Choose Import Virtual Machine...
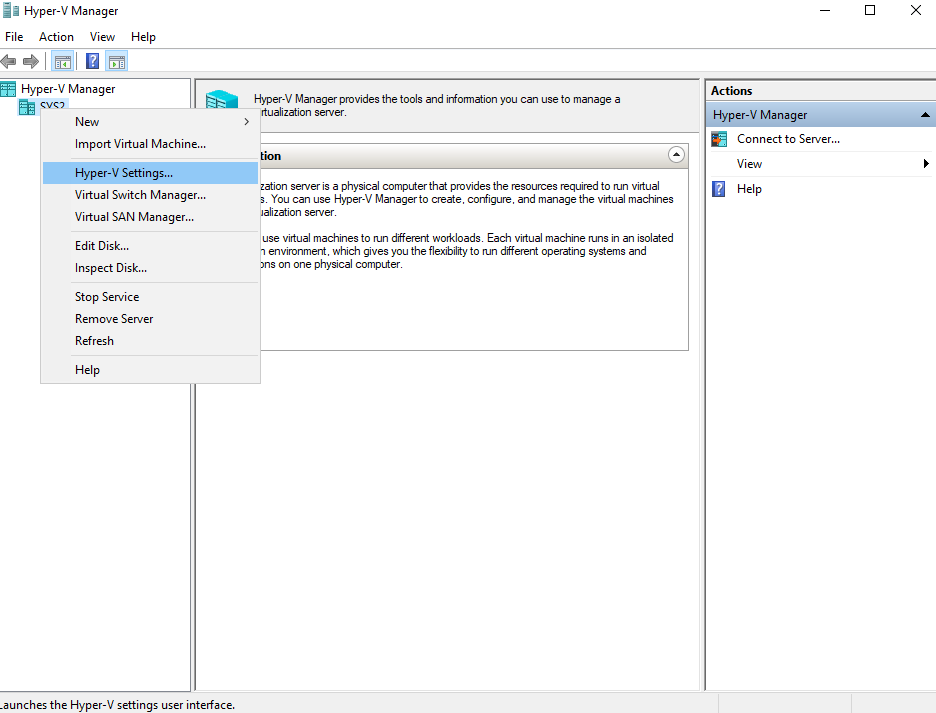This screenshot has width=936, height=713. pyautogui.click(x=150, y=144)
